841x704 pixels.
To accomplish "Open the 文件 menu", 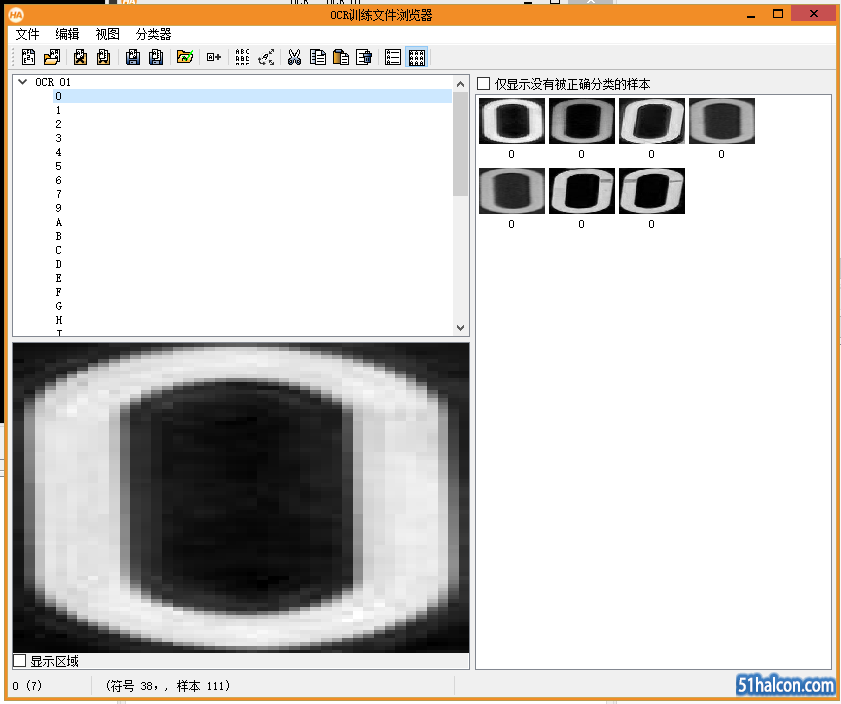I will click(x=27, y=34).
